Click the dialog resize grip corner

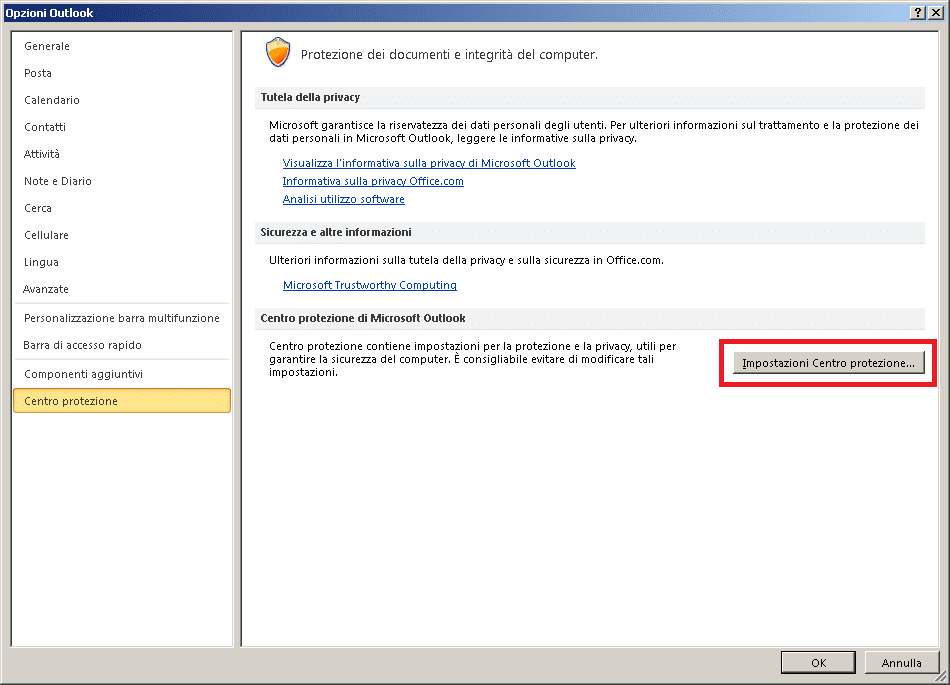point(943,677)
